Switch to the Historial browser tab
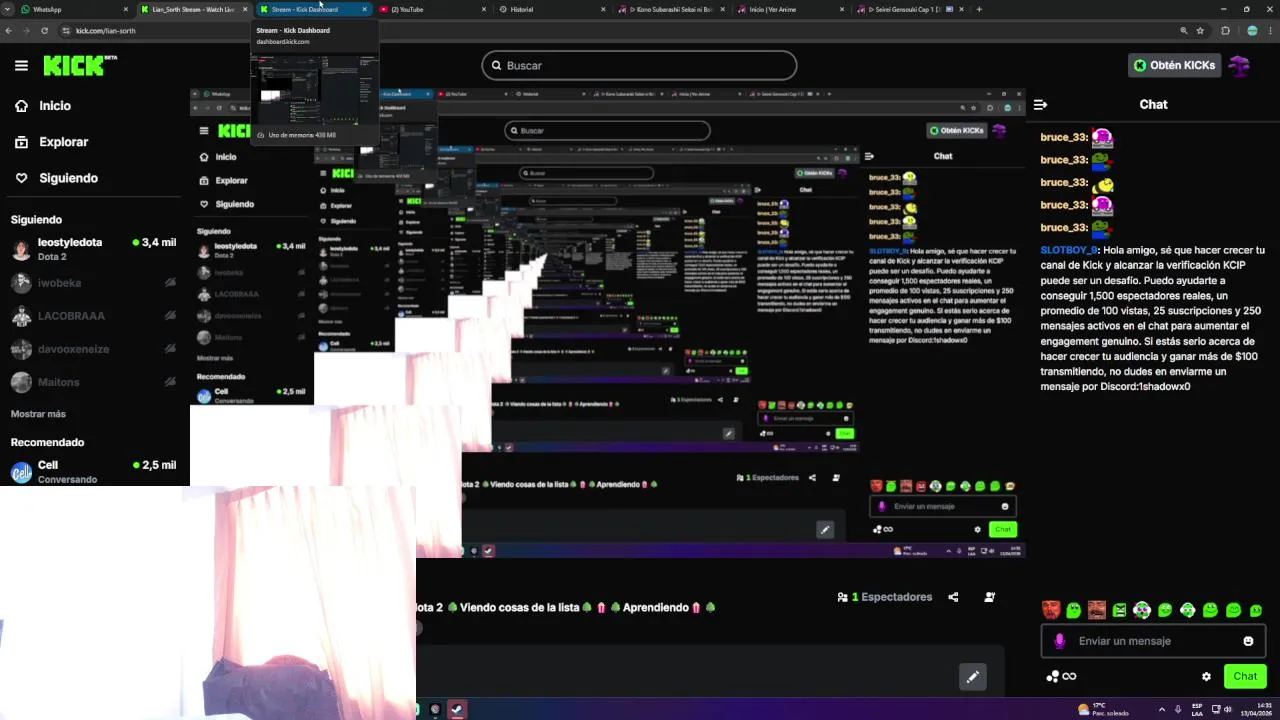Screen dimensions: 1280x720 553,9
